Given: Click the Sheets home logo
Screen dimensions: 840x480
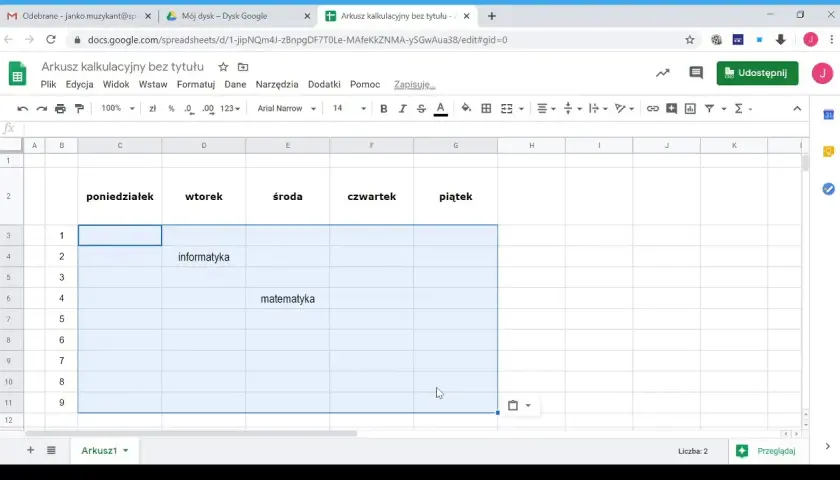Looking at the screenshot, I should (x=17, y=73).
